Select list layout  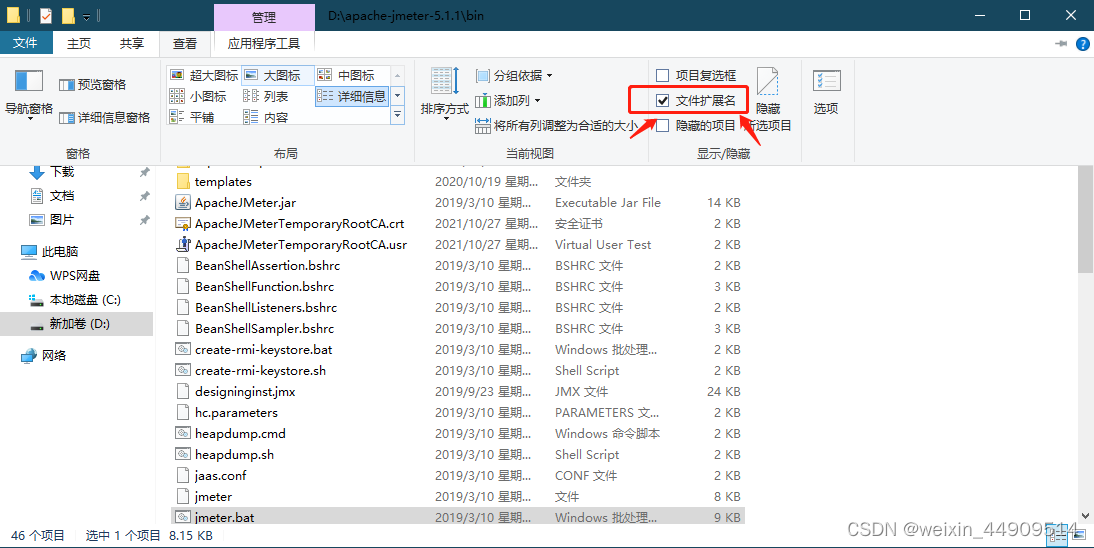pos(266,96)
